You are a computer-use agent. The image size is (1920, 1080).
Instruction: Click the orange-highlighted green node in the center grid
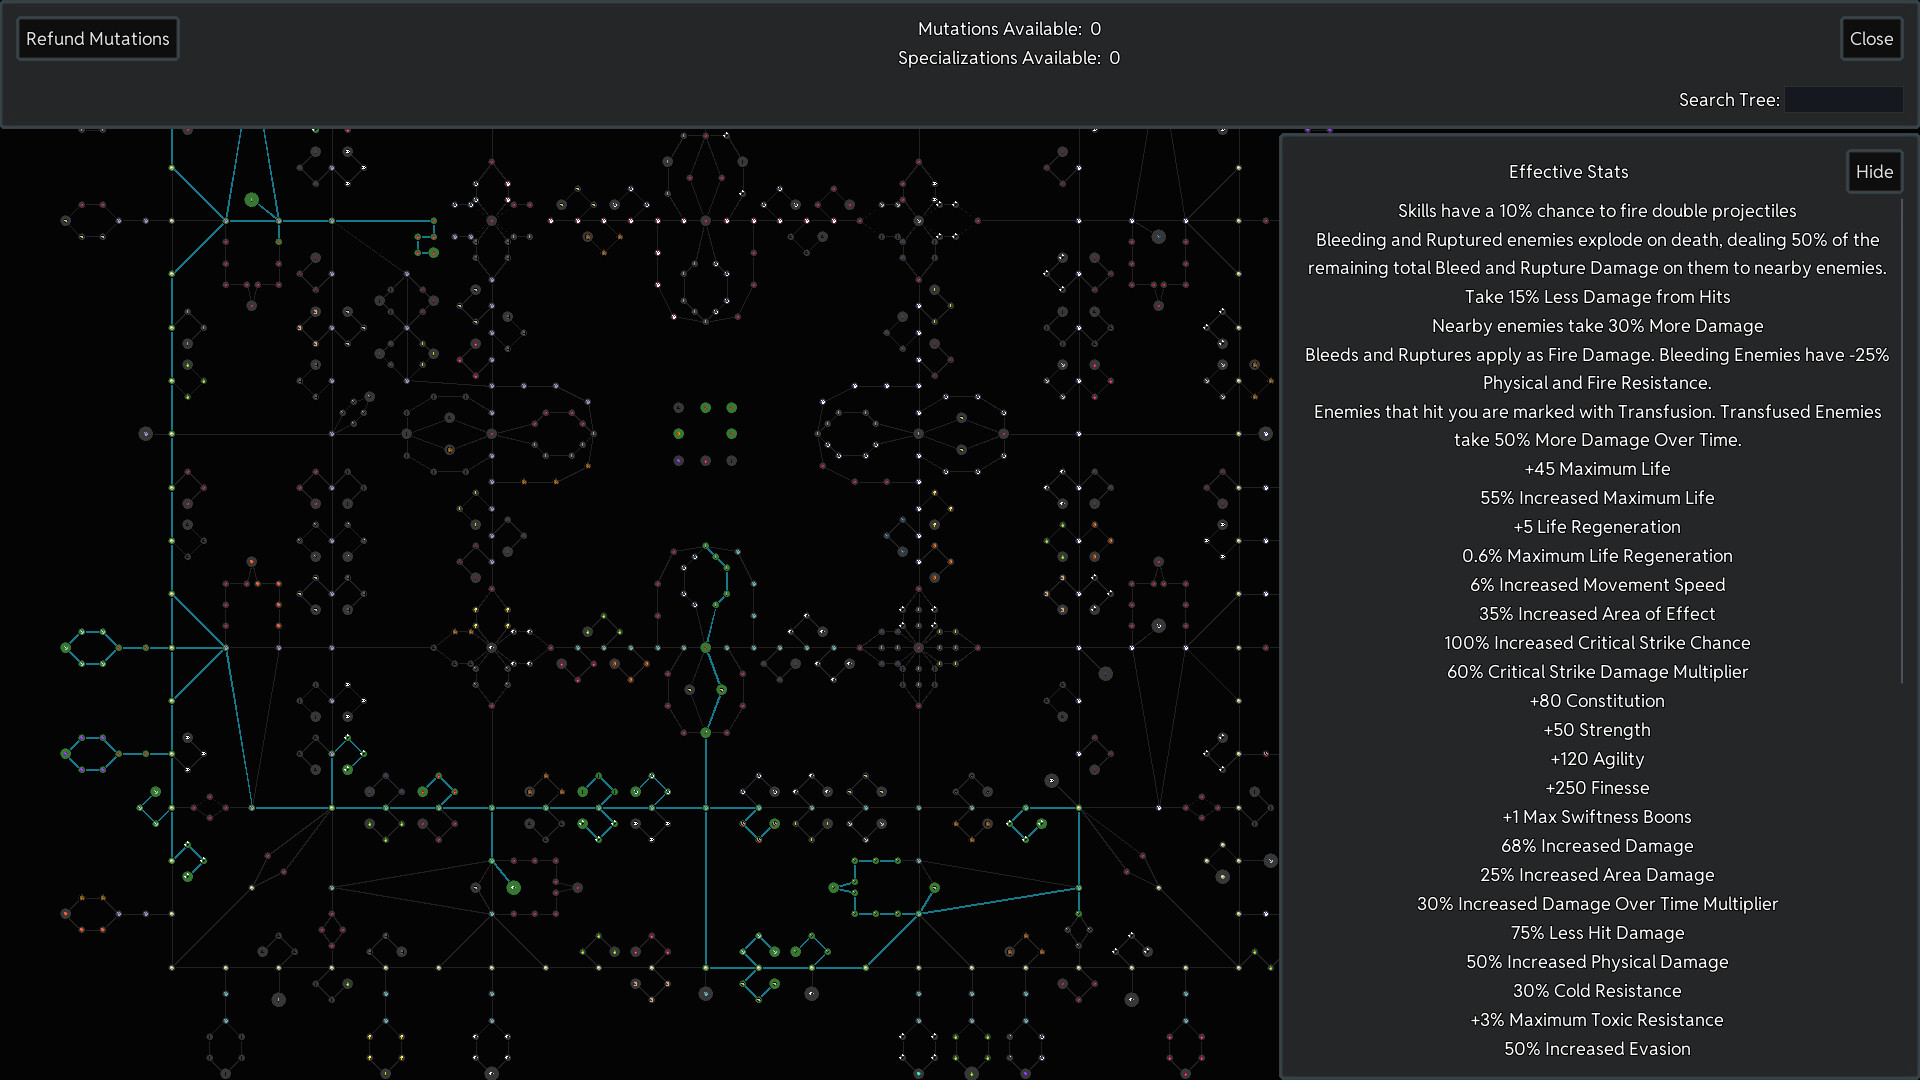coord(678,434)
